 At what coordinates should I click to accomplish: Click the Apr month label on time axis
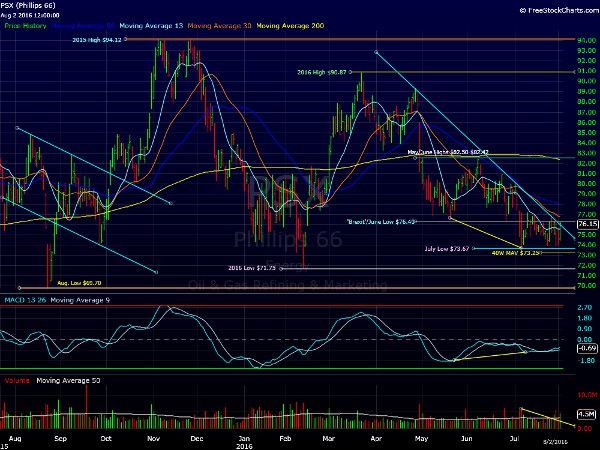coord(376,439)
